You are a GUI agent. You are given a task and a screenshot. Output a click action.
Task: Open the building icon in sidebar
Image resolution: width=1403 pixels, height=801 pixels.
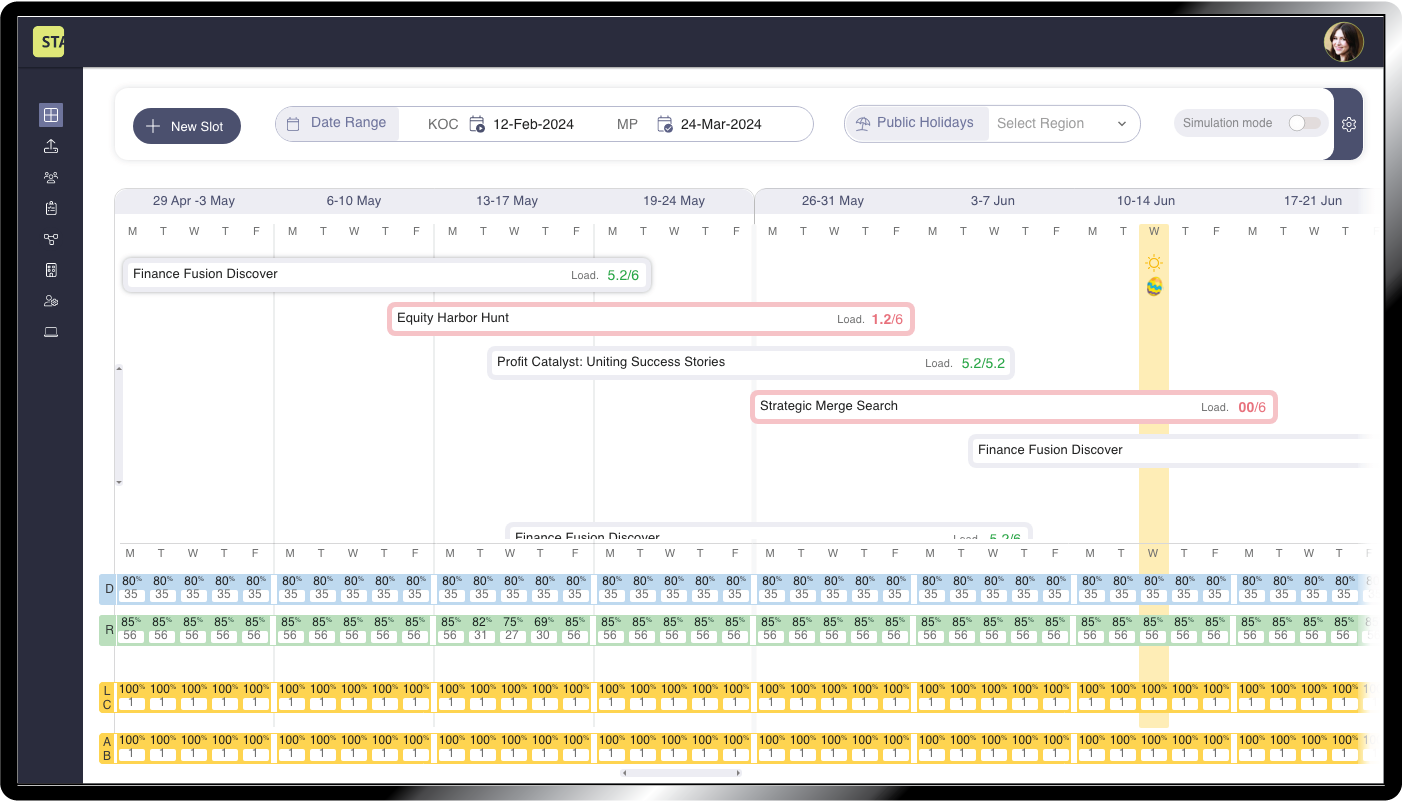click(x=51, y=270)
